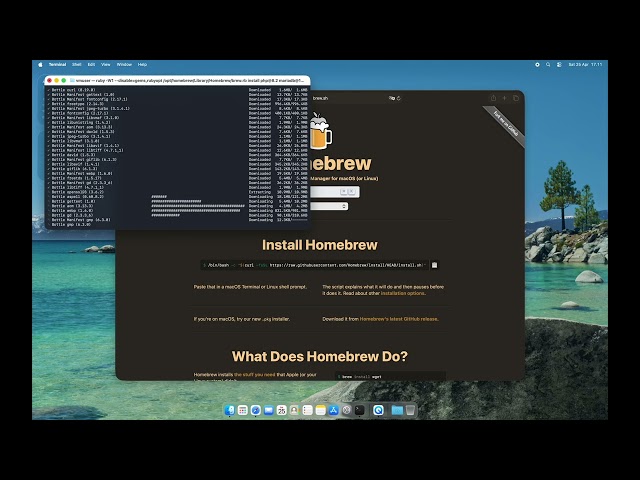Click the Fork me on GitHub ribbon
The height and width of the screenshot is (480, 640).
tap(505, 124)
